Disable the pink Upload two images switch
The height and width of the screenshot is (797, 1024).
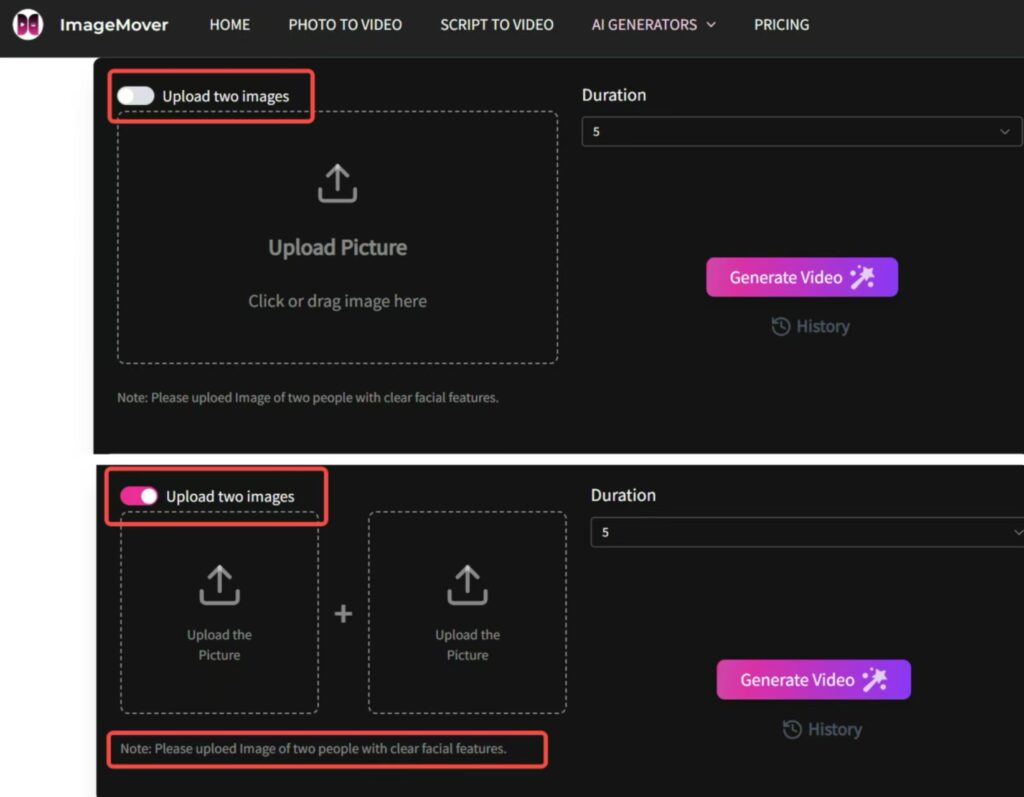(139, 496)
